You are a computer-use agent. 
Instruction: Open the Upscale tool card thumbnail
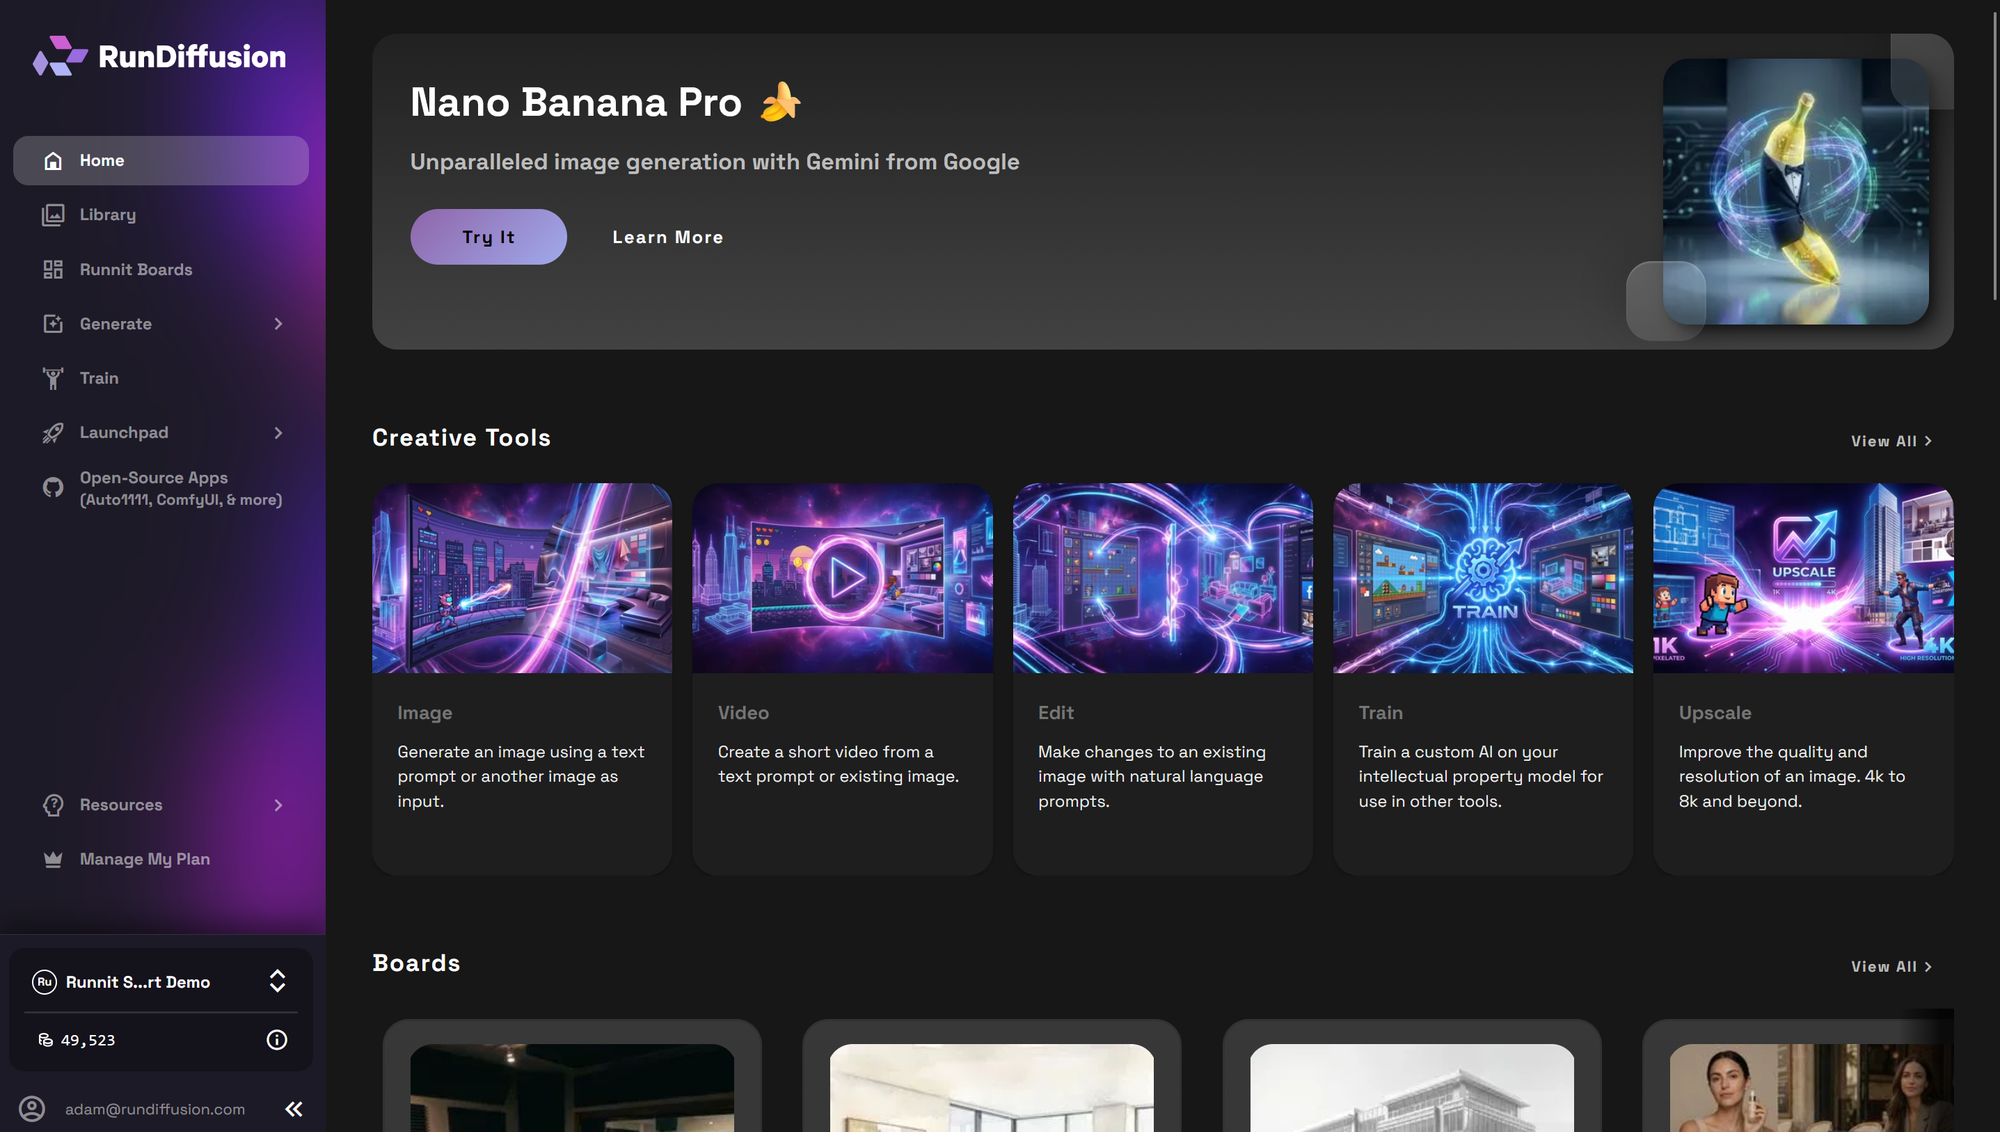point(1802,578)
